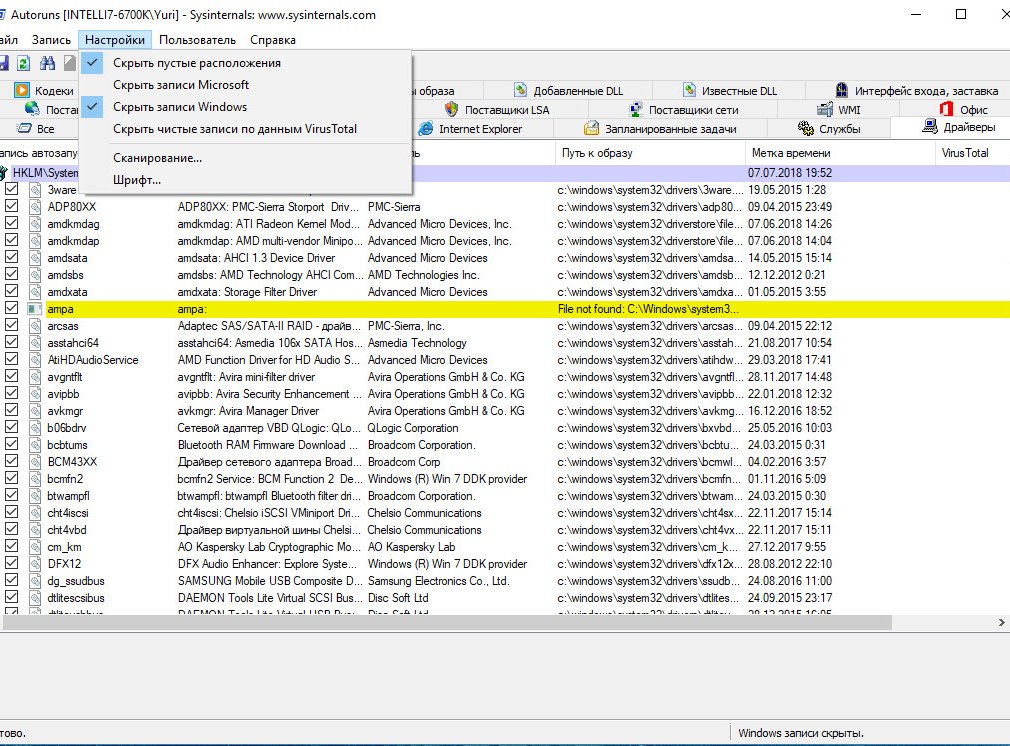Toggle the asstahci64 checkbox
The image size is (1010, 746).
pos(11,342)
